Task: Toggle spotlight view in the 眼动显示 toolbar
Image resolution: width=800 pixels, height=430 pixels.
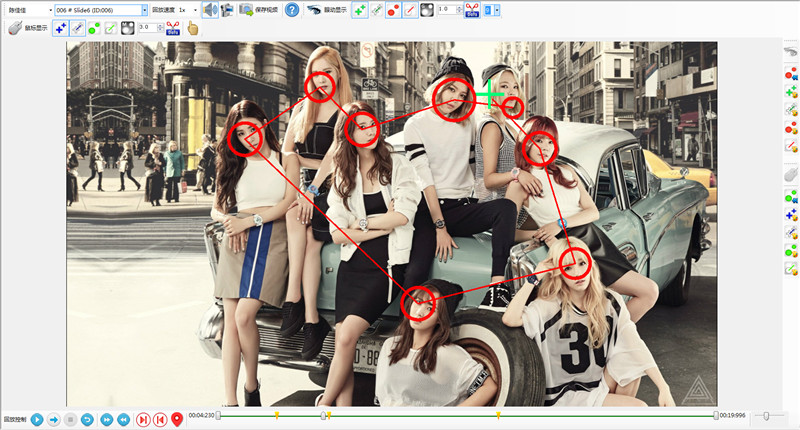Action: (x=427, y=10)
